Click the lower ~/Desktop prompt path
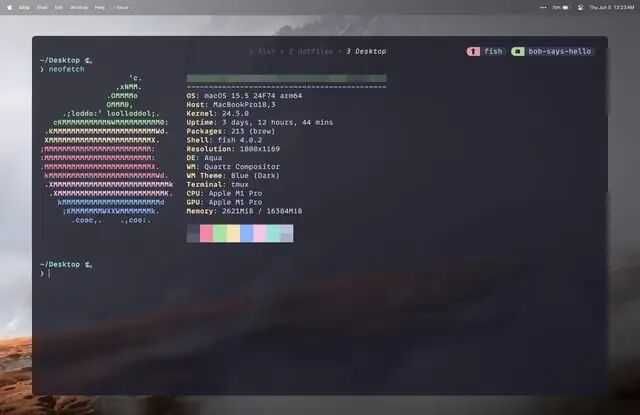Screen dimensions: 640x415 (60, 264)
